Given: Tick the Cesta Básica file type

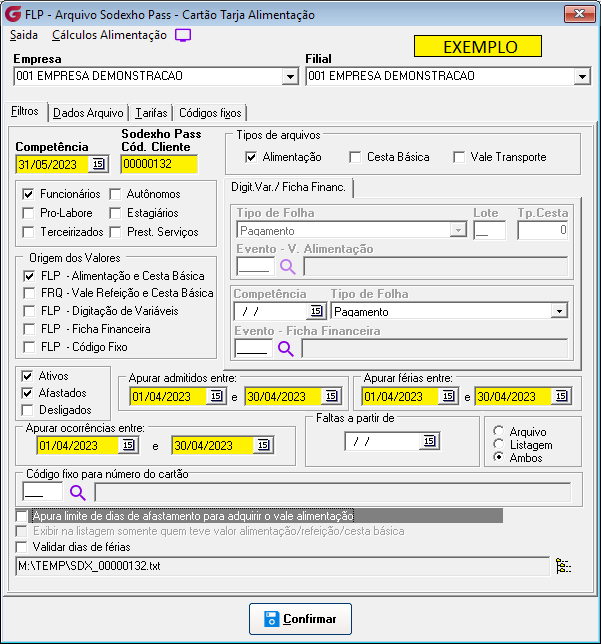Looking at the screenshot, I should click(355, 157).
